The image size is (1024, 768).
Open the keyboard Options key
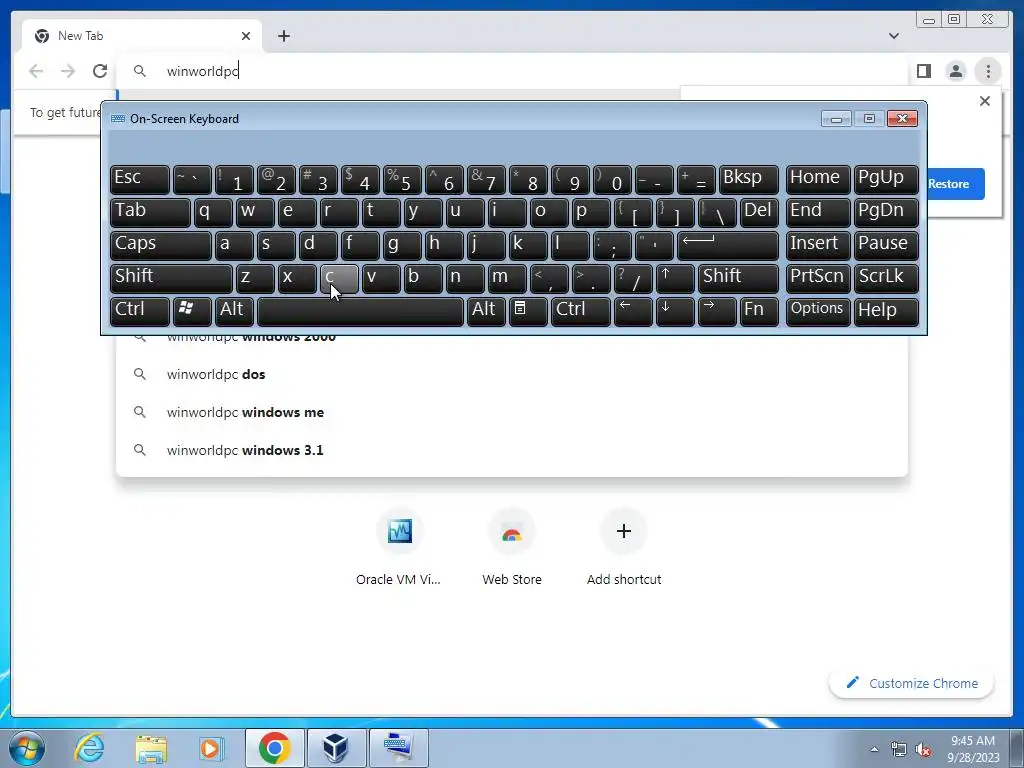pos(818,311)
